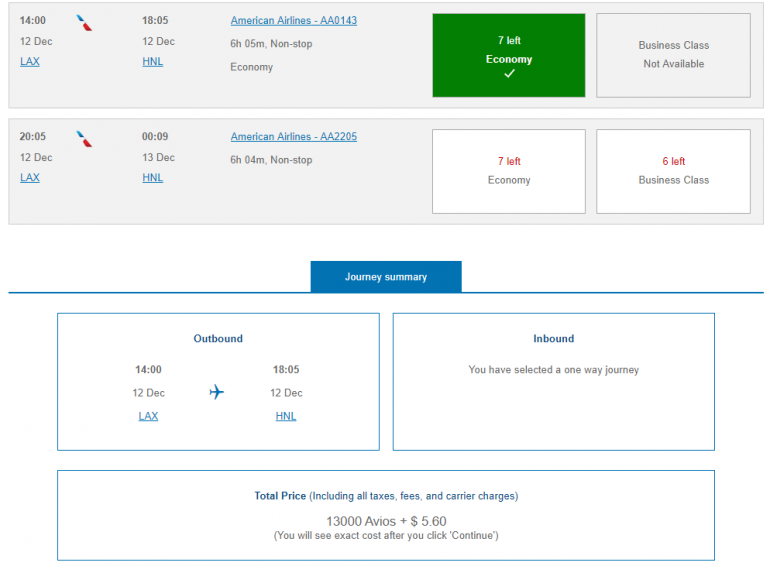Open LAX link in Outbound summary box

click(x=148, y=416)
